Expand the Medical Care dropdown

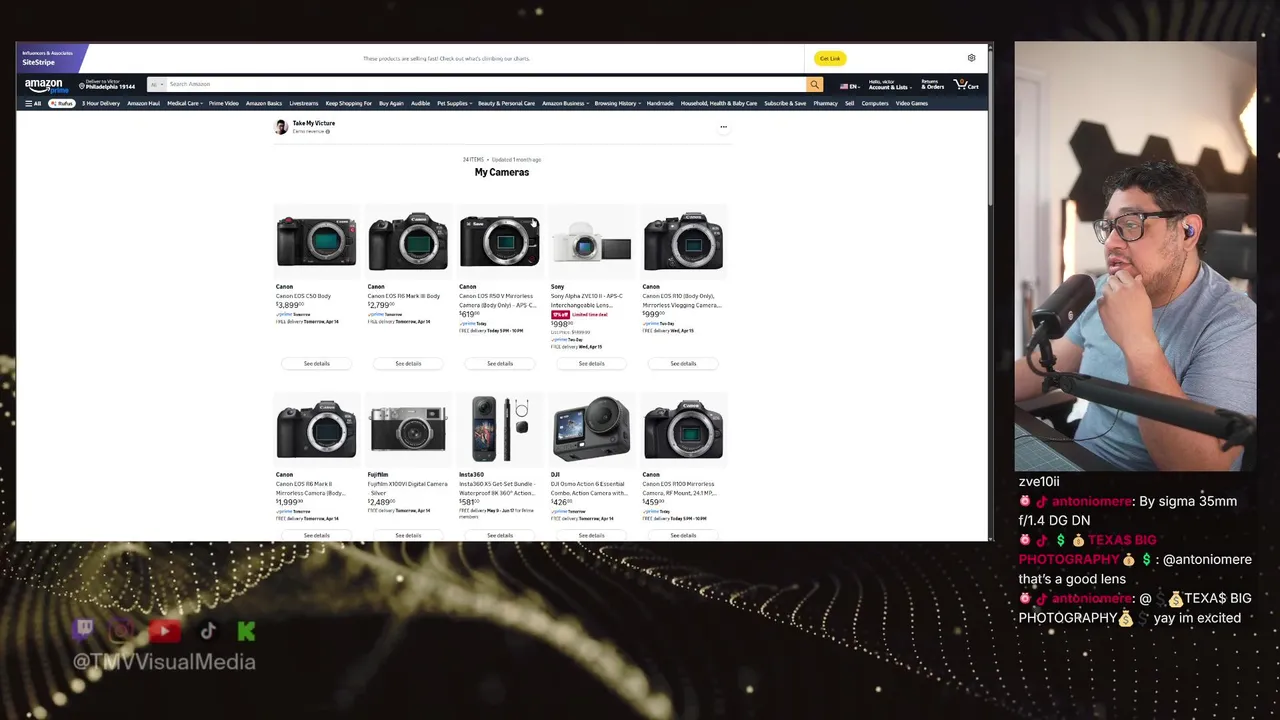[184, 103]
